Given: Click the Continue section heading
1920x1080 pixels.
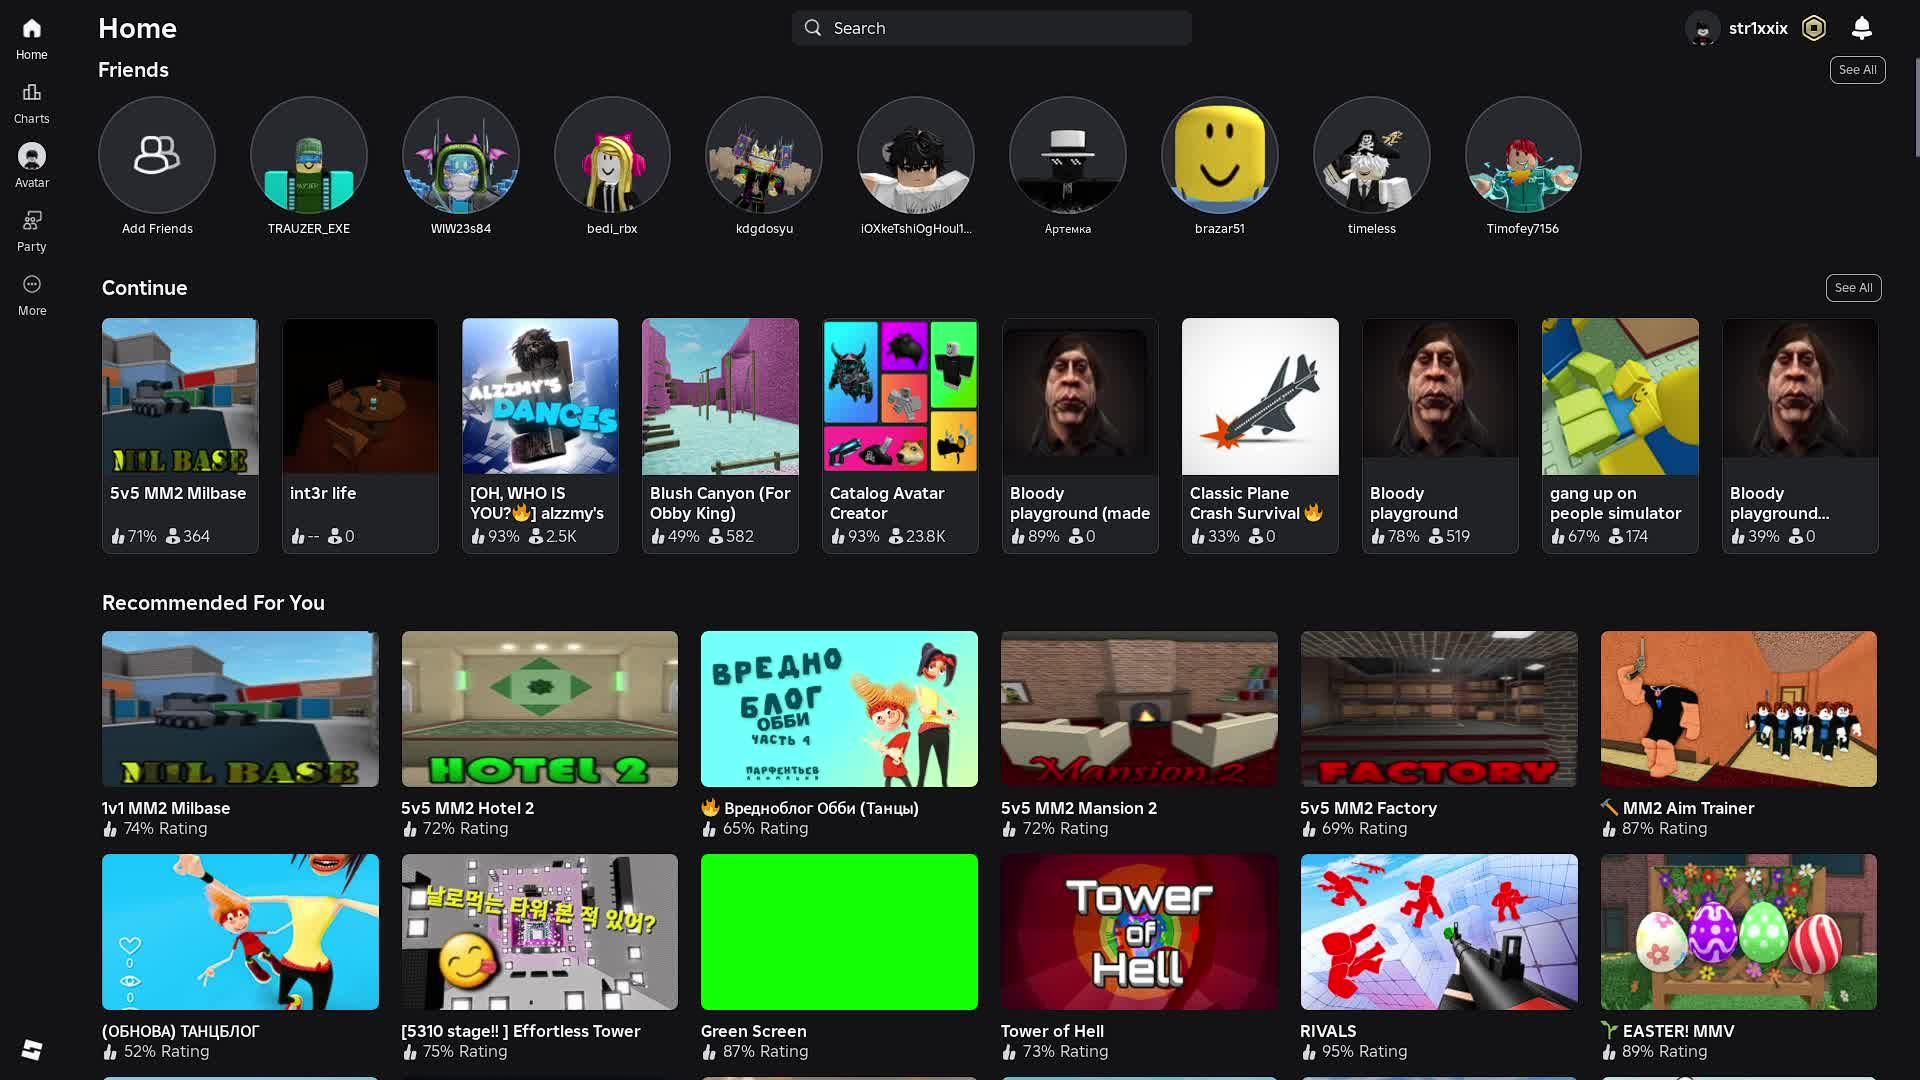Looking at the screenshot, I should [144, 288].
